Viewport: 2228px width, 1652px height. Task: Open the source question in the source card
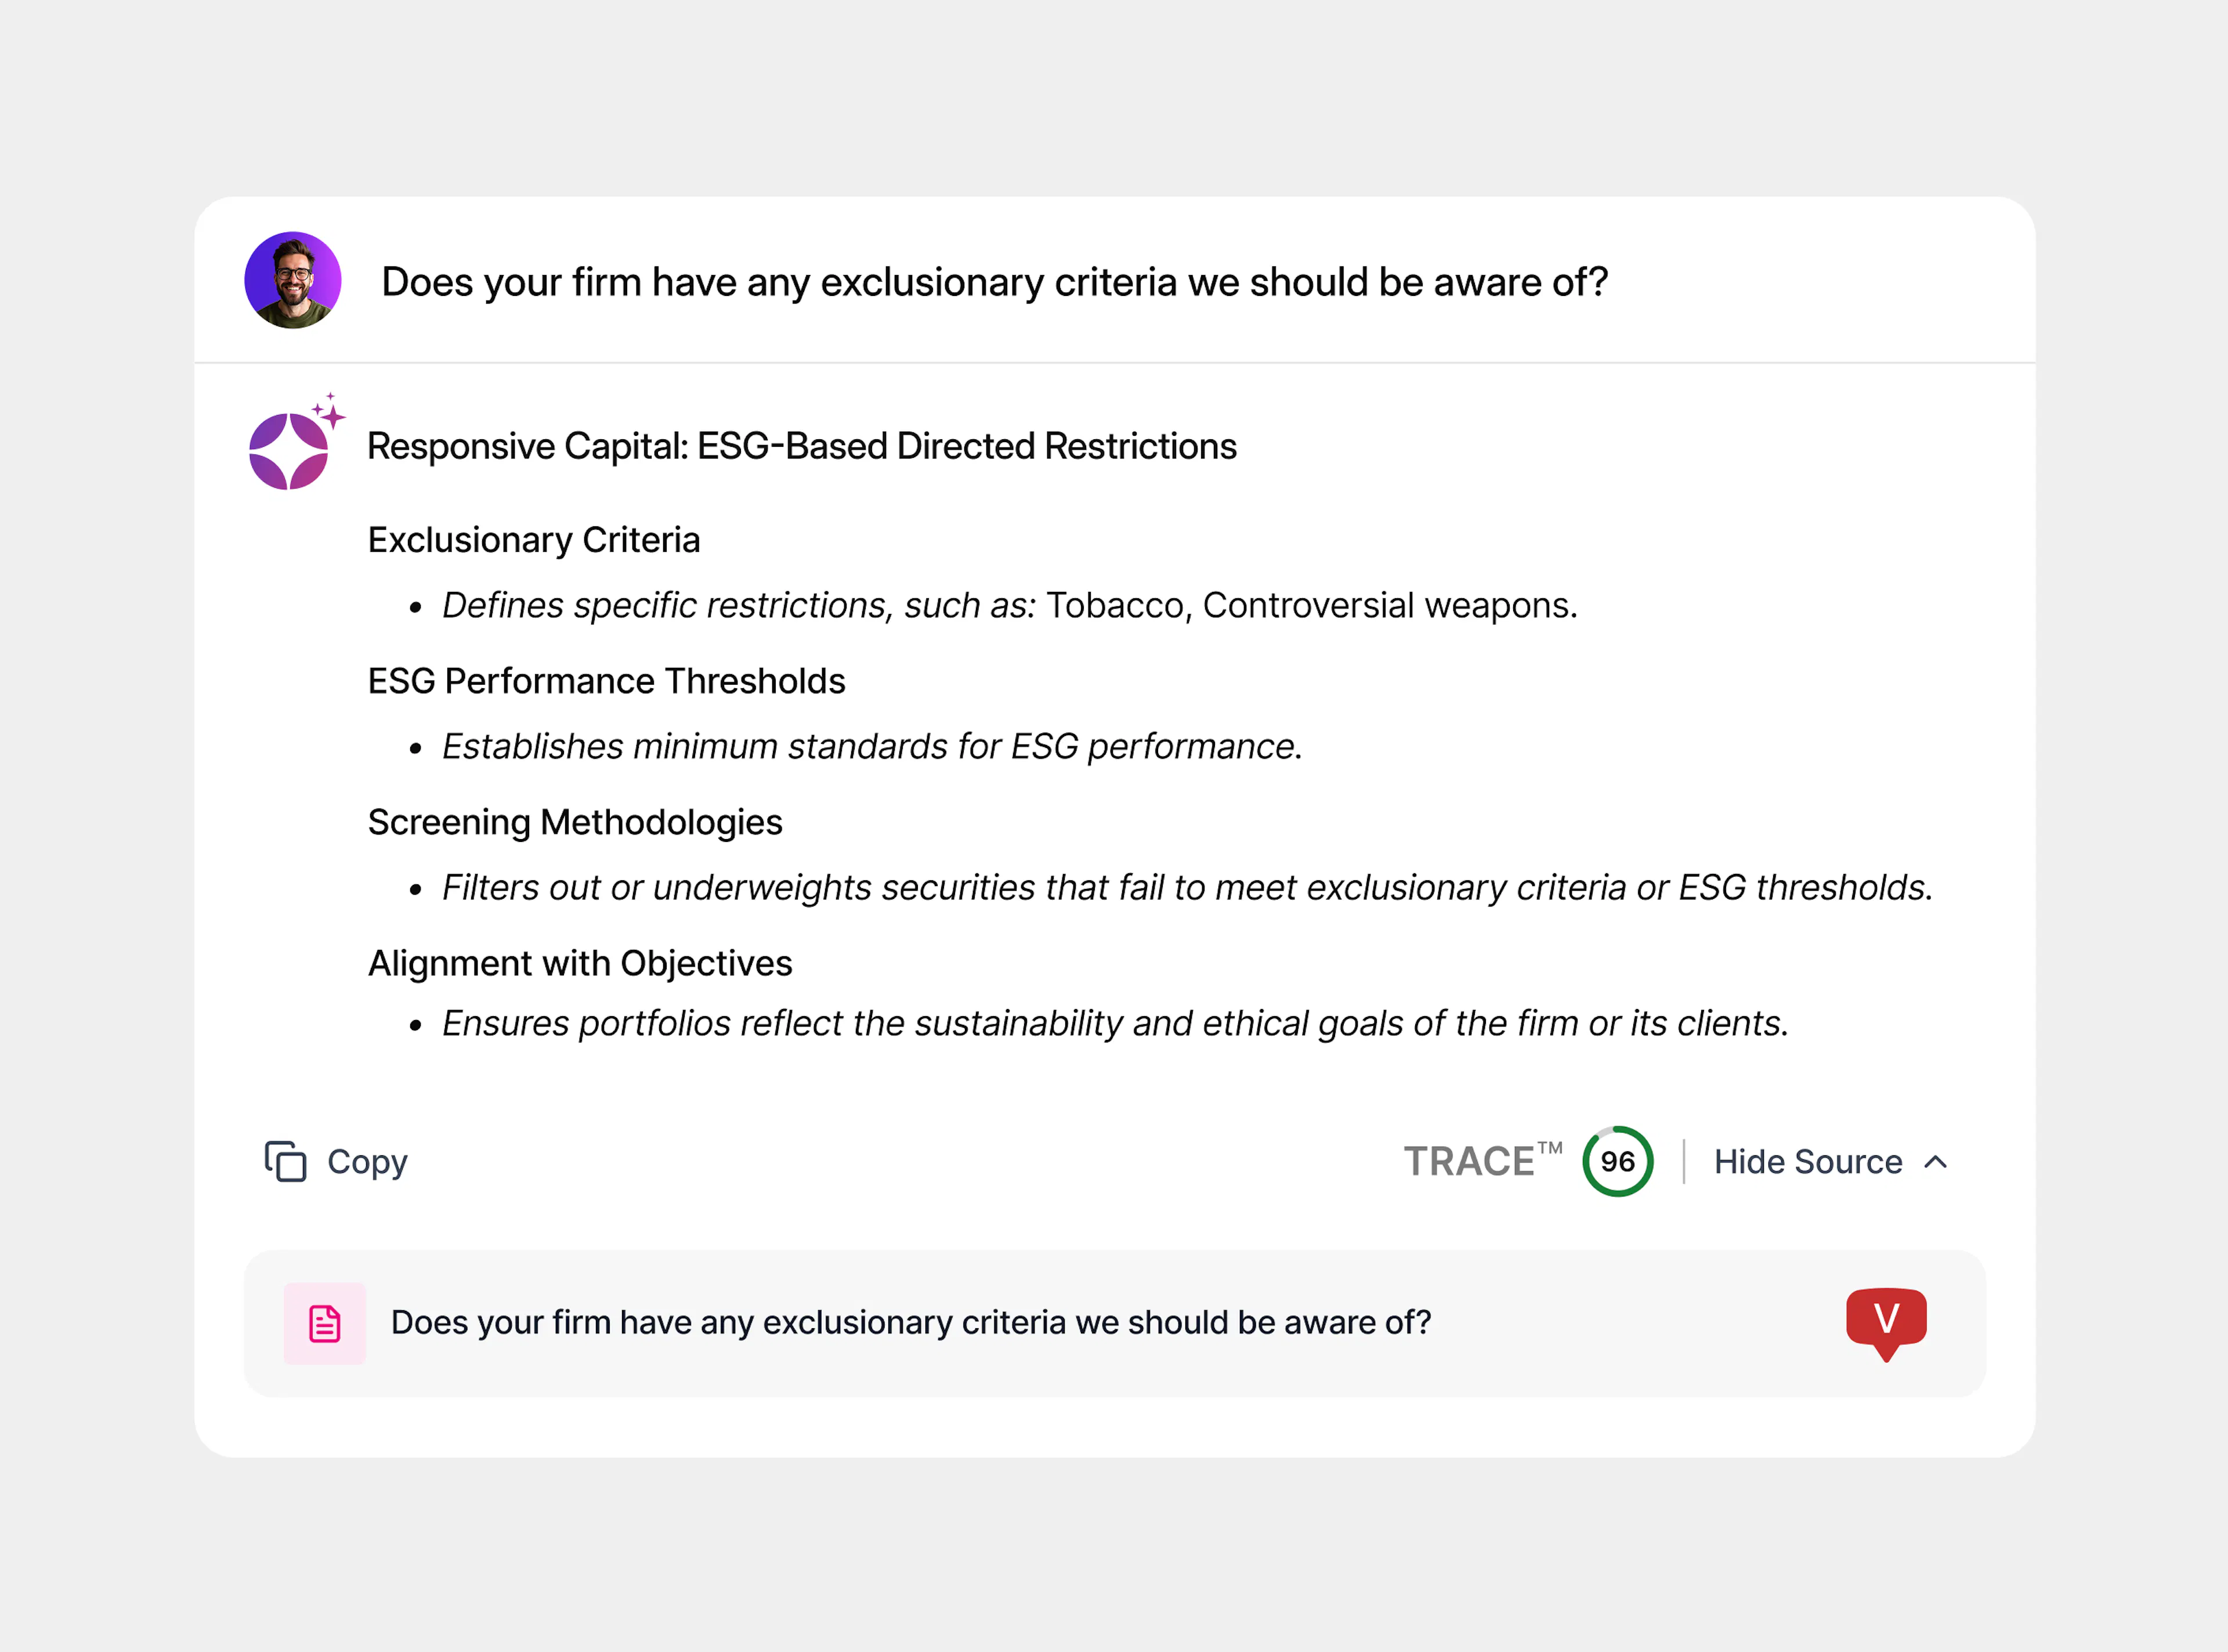(910, 1323)
